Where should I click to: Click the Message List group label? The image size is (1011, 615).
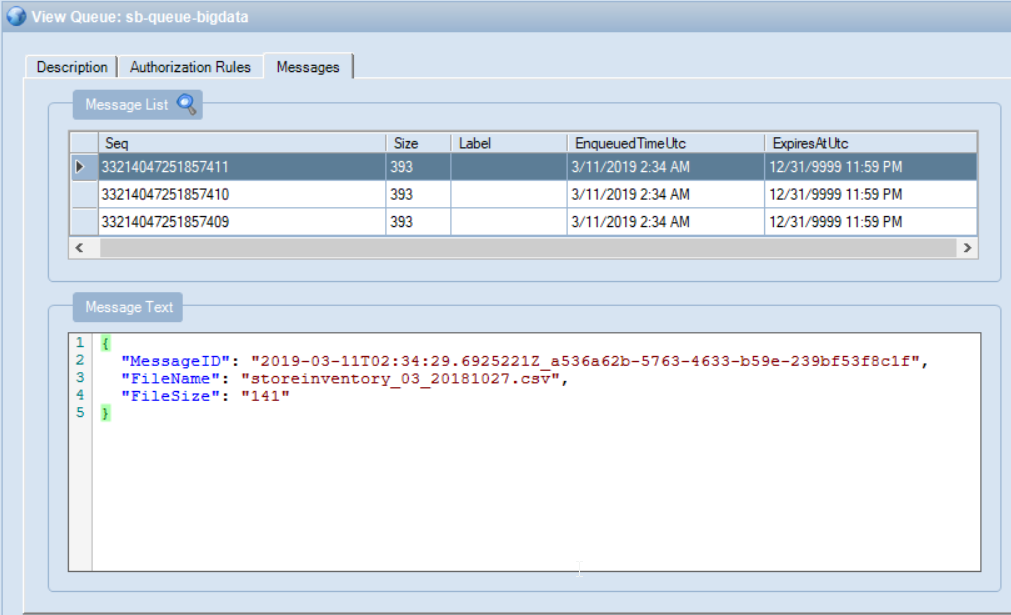pyautogui.click(x=126, y=104)
